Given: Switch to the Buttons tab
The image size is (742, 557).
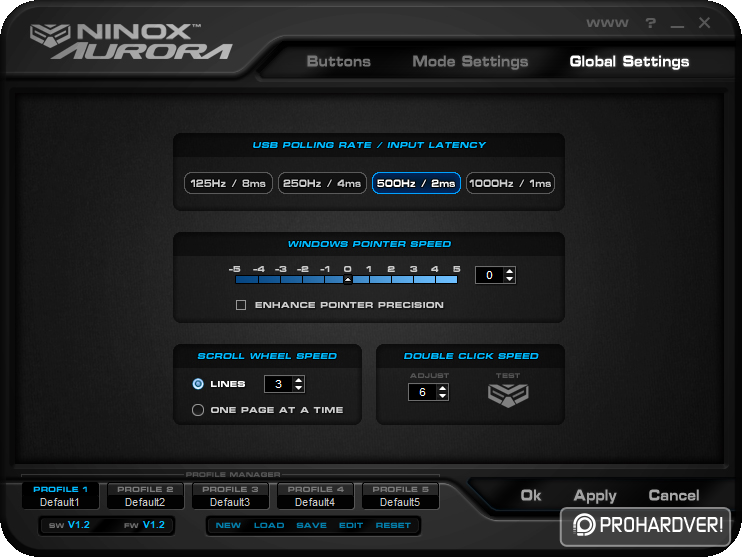Looking at the screenshot, I should [338, 62].
